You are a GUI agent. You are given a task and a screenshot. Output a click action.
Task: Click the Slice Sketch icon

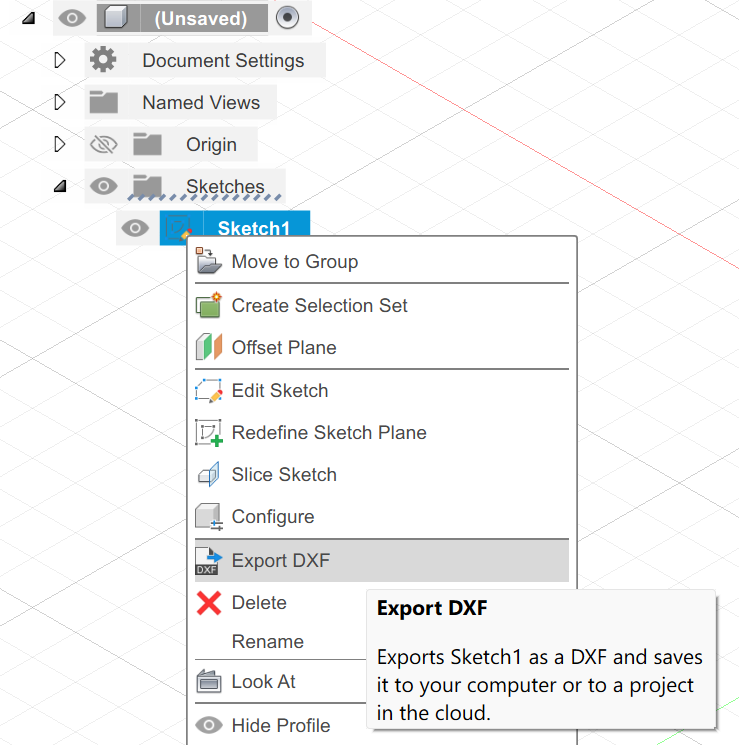(208, 475)
